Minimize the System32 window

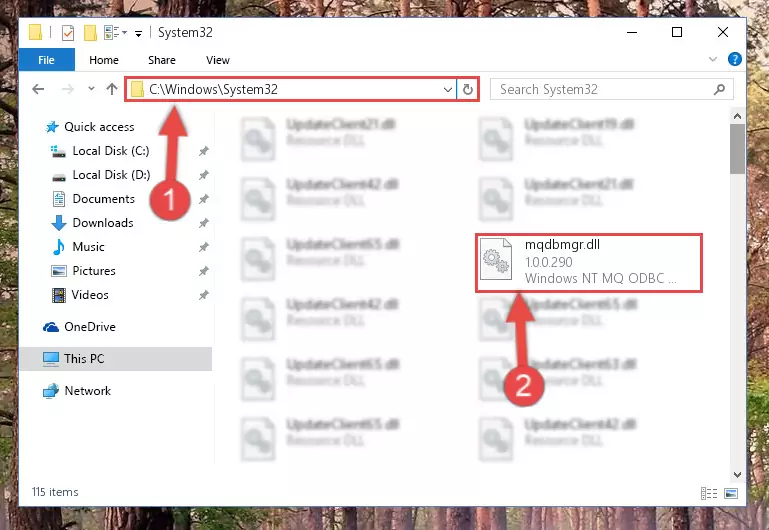point(632,32)
